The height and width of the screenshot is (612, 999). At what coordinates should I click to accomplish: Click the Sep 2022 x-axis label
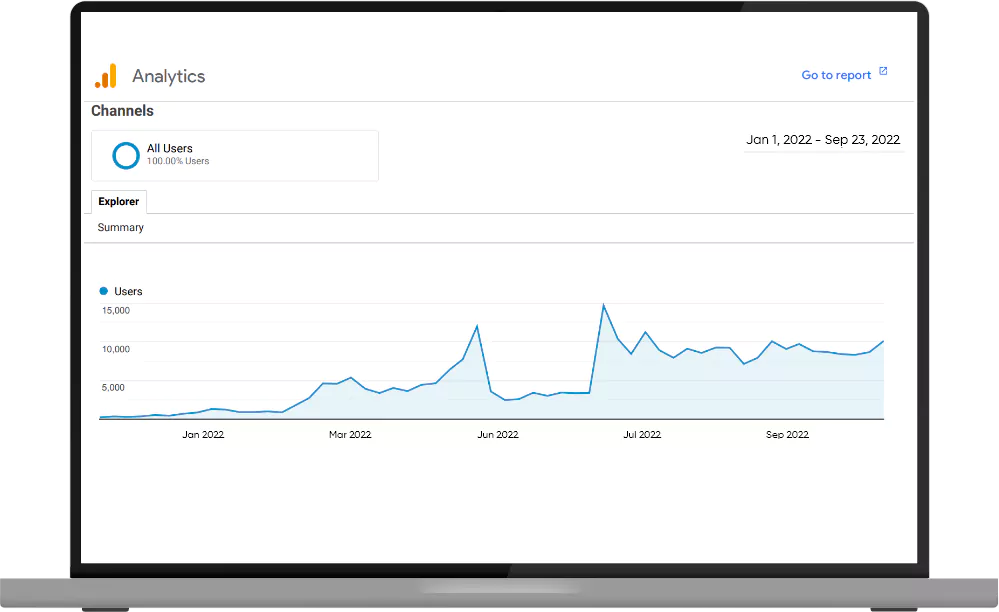point(787,434)
